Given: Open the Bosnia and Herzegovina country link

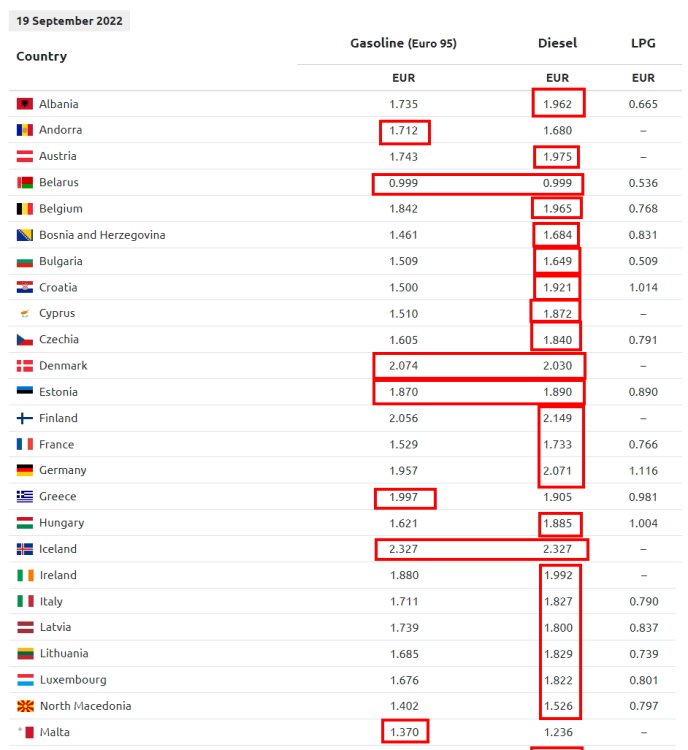Looking at the screenshot, I should [x=102, y=235].
